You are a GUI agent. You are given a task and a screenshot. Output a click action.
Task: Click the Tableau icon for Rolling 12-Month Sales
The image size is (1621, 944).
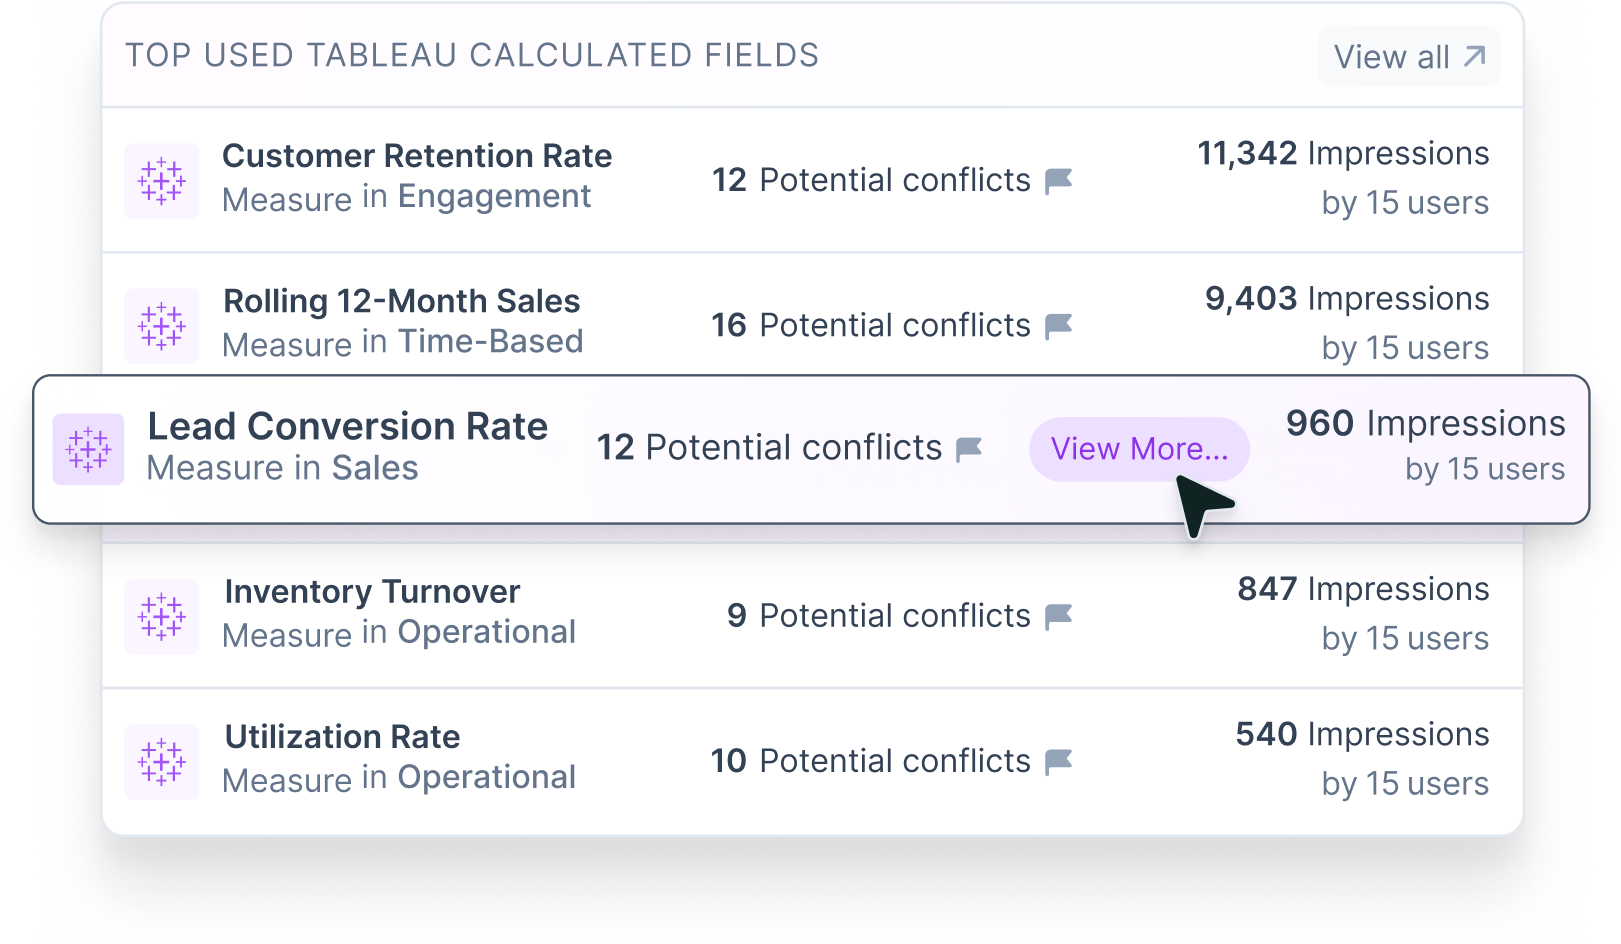click(161, 326)
